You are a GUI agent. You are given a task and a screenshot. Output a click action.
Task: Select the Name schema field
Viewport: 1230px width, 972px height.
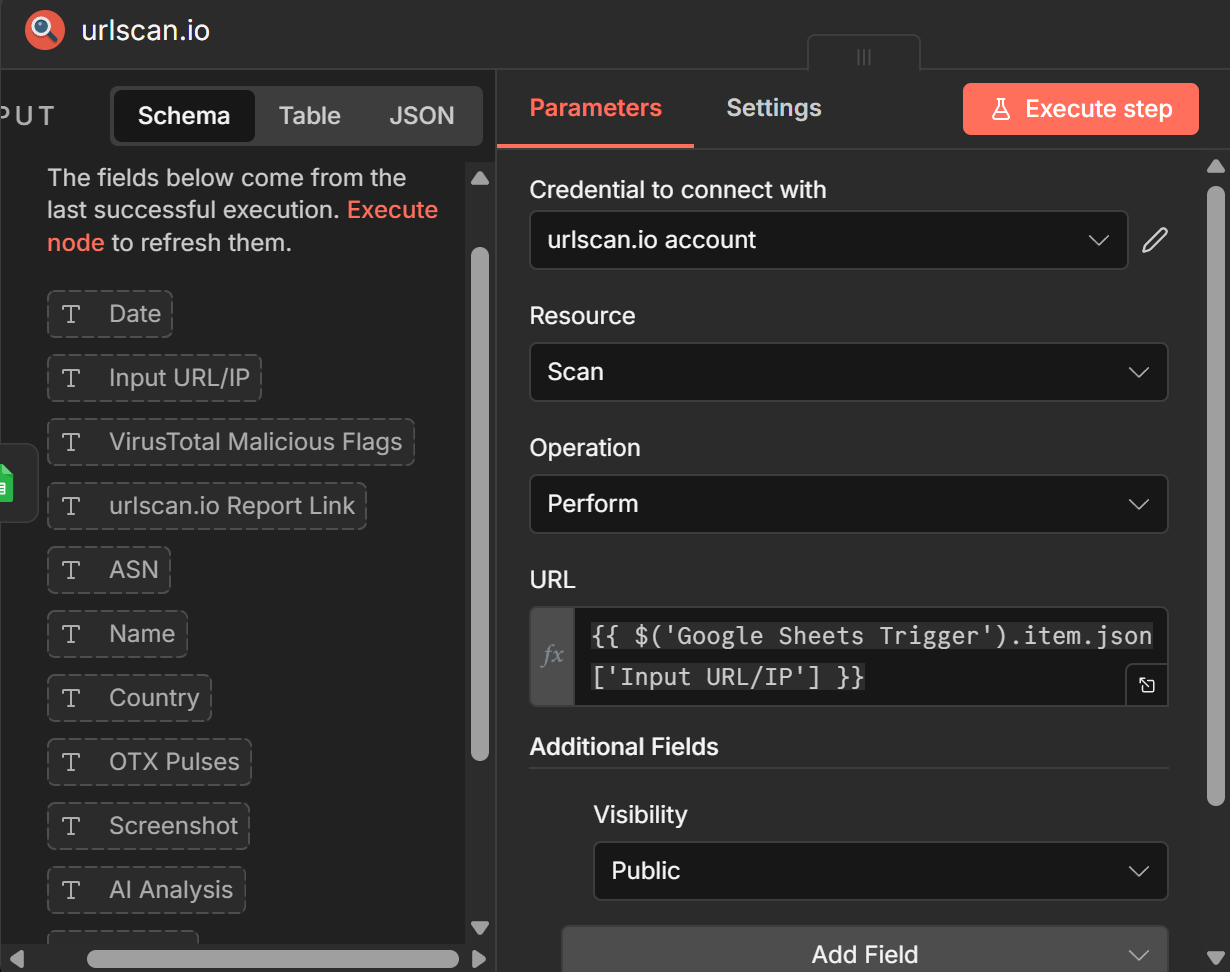(117, 634)
